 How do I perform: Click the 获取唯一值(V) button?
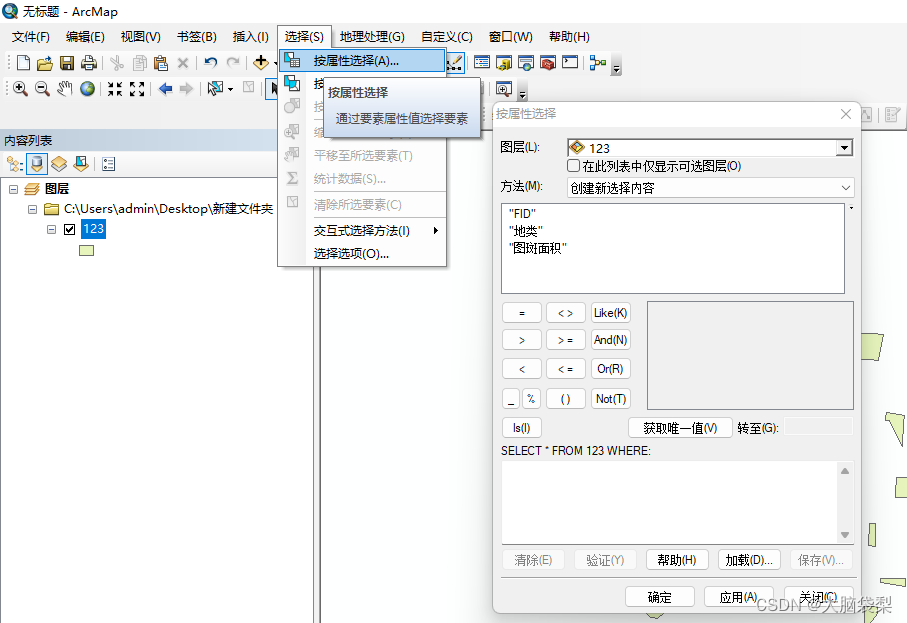pyautogui.click(x=680, y=428)
